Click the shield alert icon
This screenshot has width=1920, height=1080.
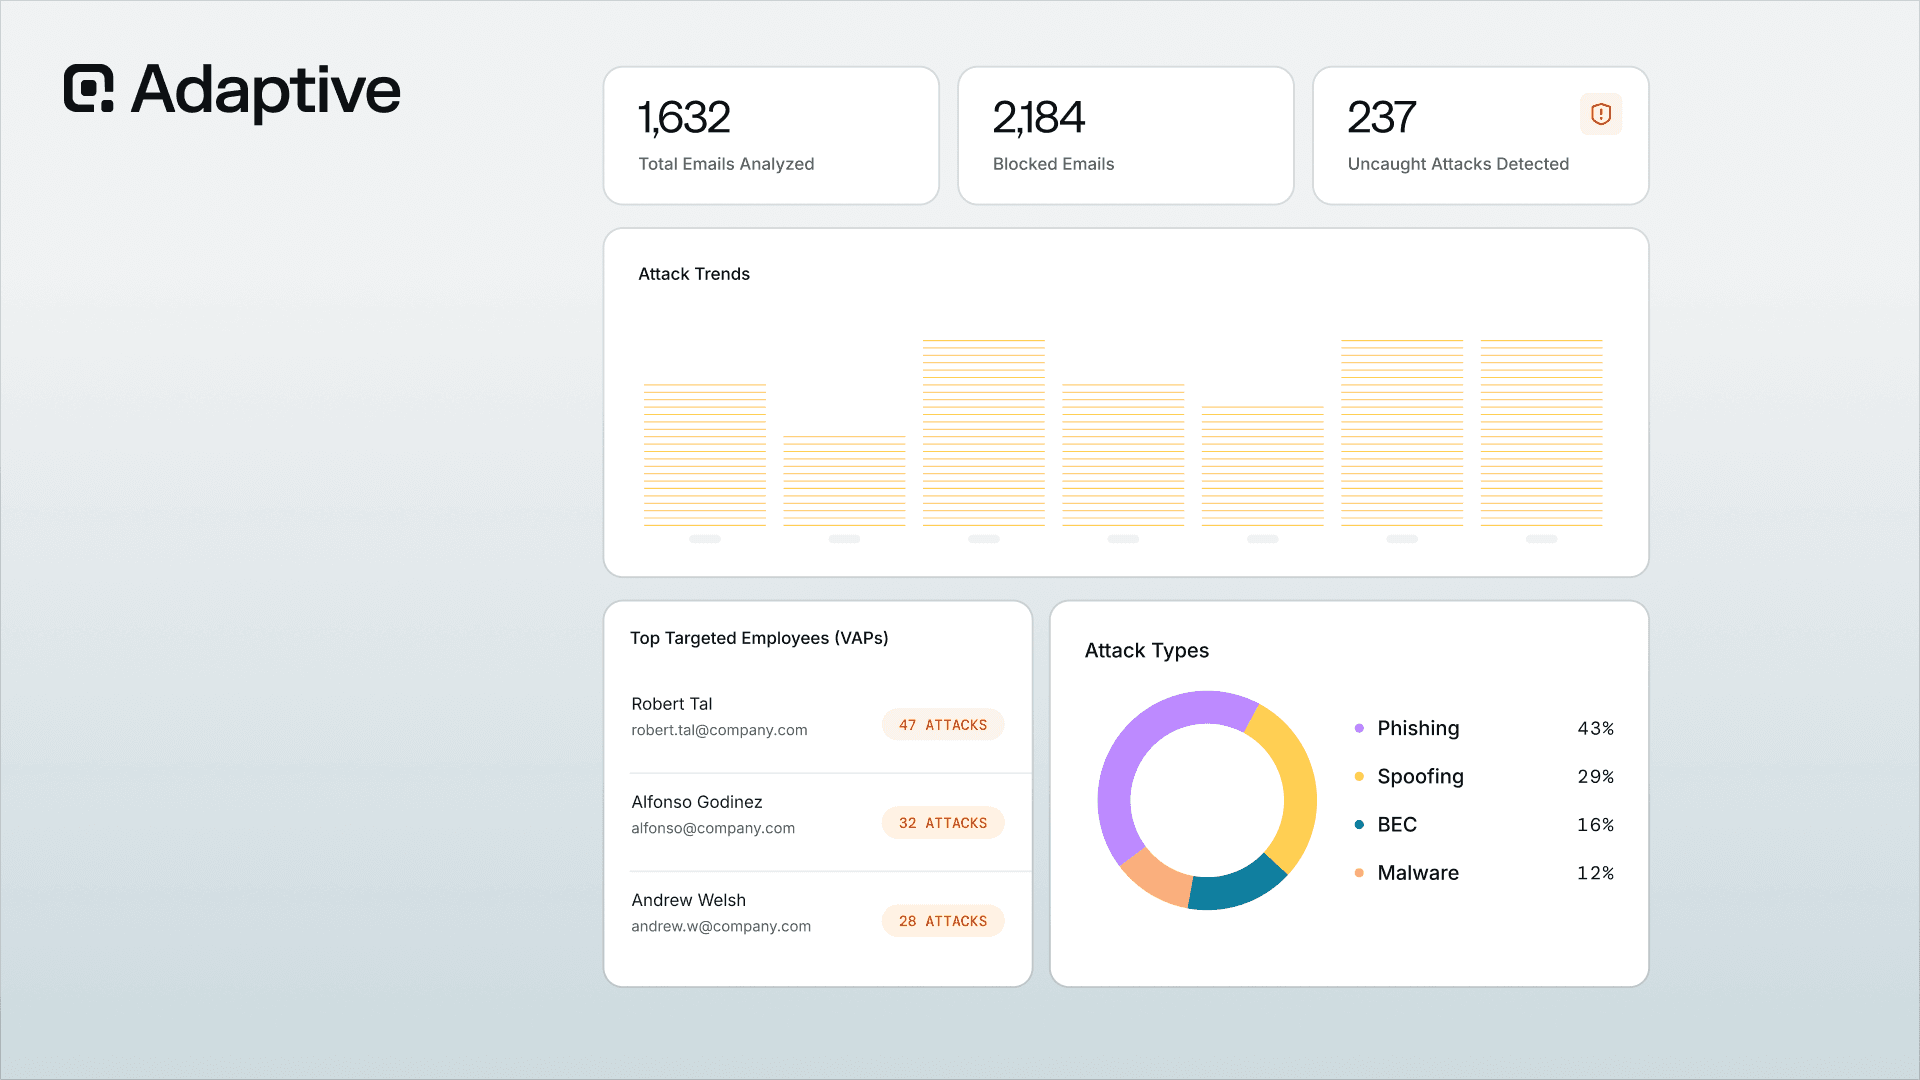click(x=1601, y=114)
